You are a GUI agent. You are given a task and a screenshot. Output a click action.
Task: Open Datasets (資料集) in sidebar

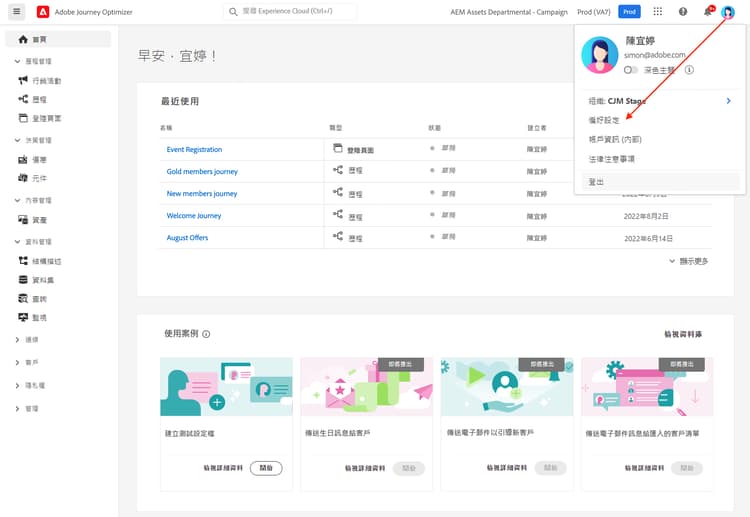click(36, 279)
